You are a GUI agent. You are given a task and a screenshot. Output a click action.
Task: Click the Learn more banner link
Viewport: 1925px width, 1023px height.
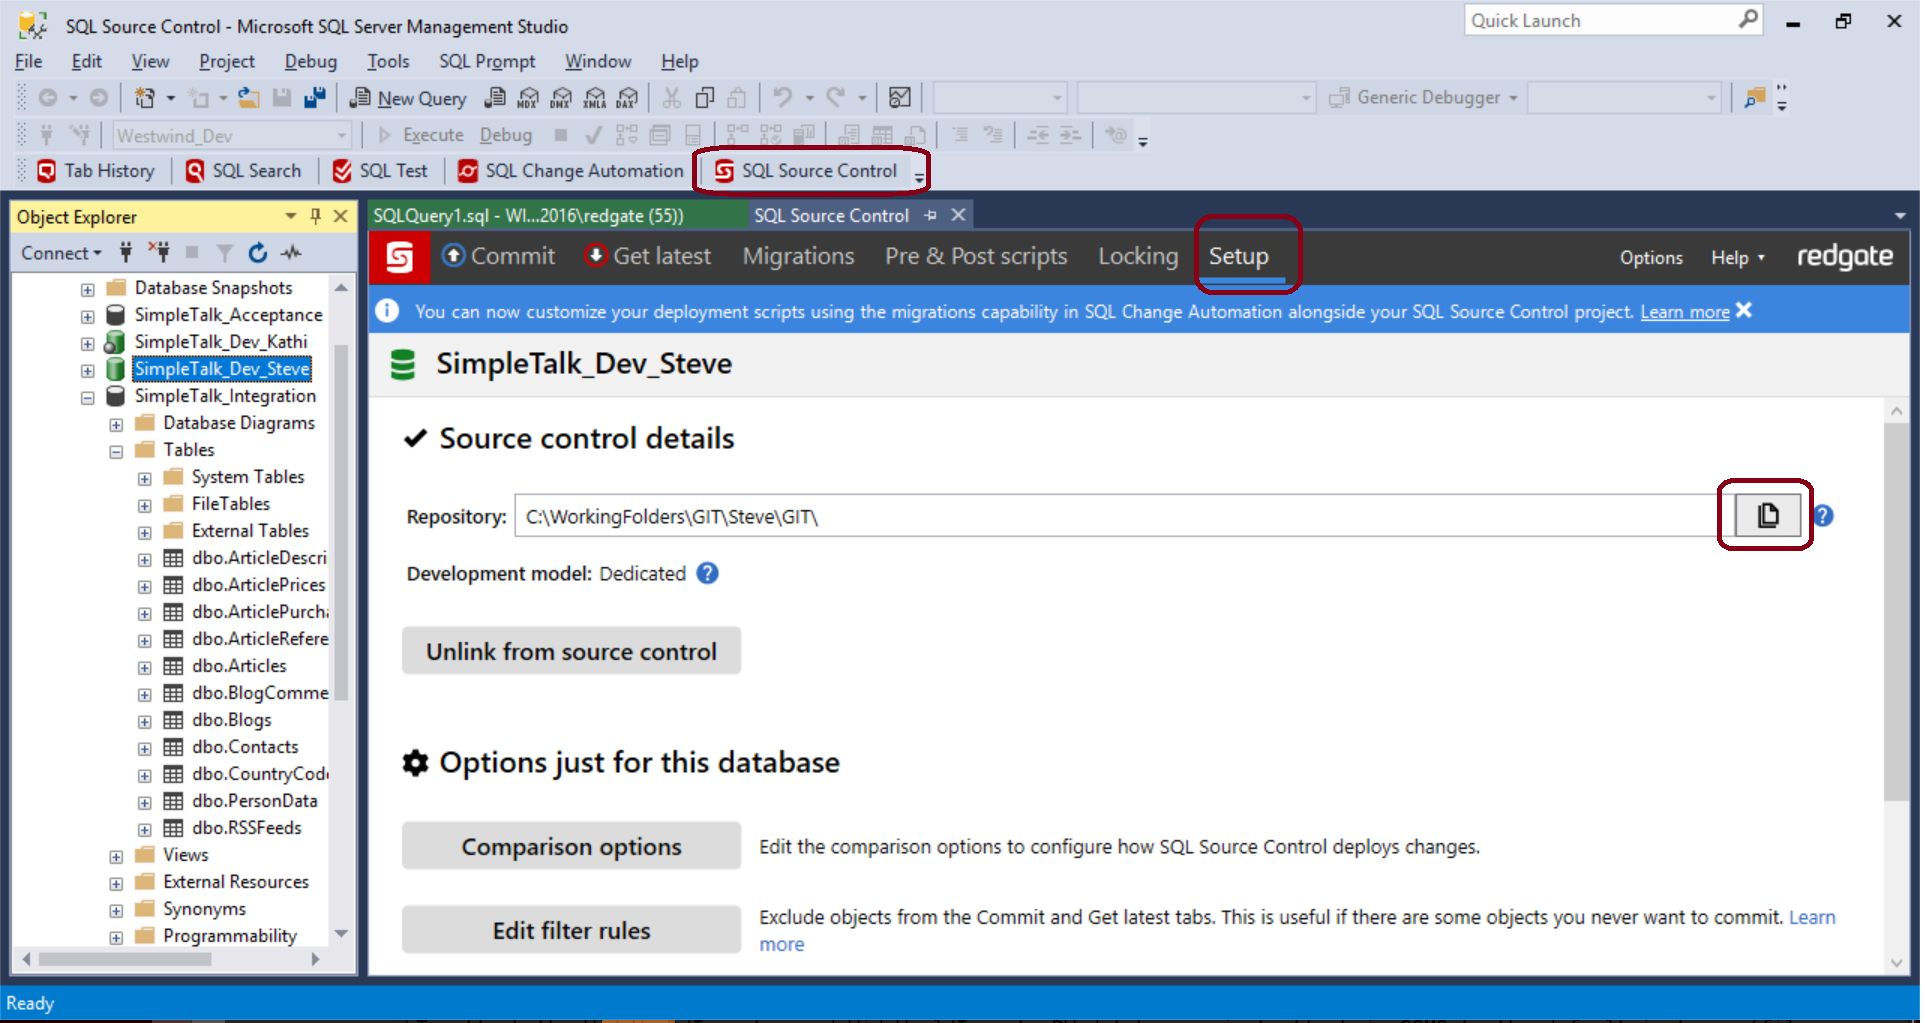pyautogui.click(x=1685, y=312)
